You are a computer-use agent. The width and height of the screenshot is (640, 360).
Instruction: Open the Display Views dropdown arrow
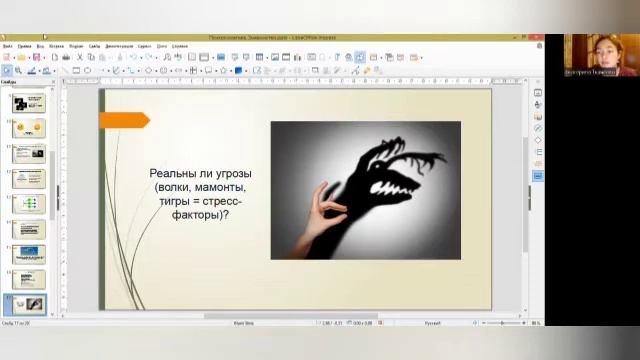tap(212, 58)
